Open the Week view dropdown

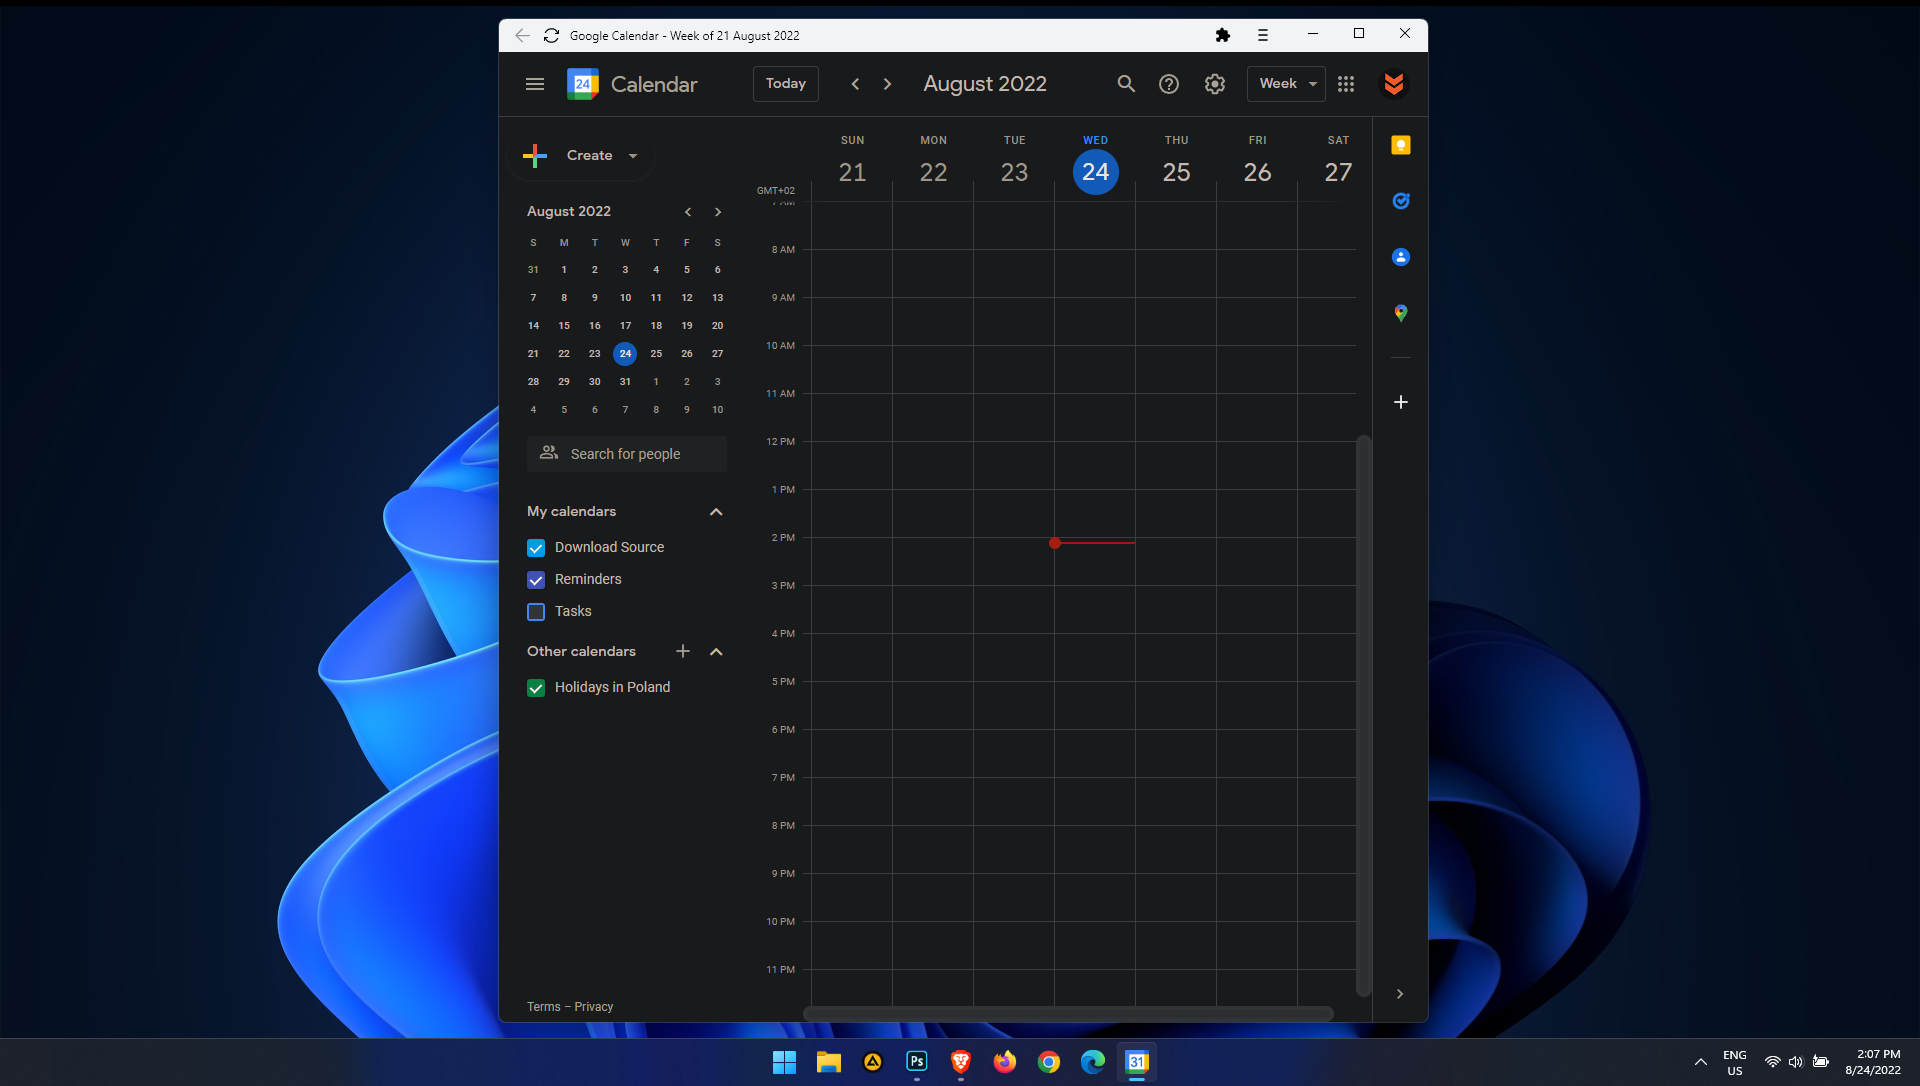[1286, 84]
